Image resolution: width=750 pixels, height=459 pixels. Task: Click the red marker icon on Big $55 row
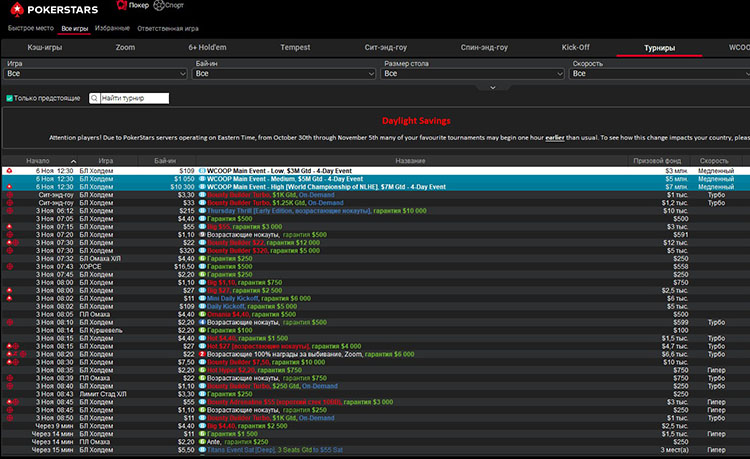click(x=9, y=227)
